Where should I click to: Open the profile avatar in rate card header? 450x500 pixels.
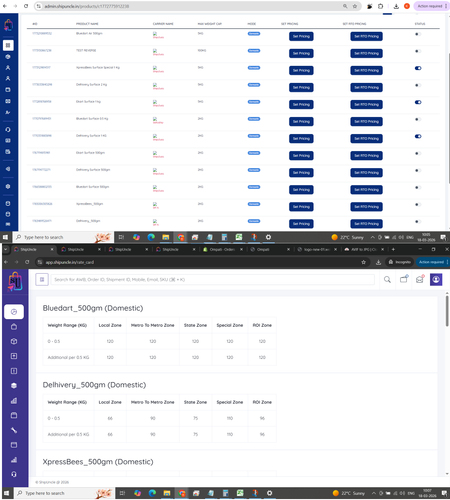(436, 279)
